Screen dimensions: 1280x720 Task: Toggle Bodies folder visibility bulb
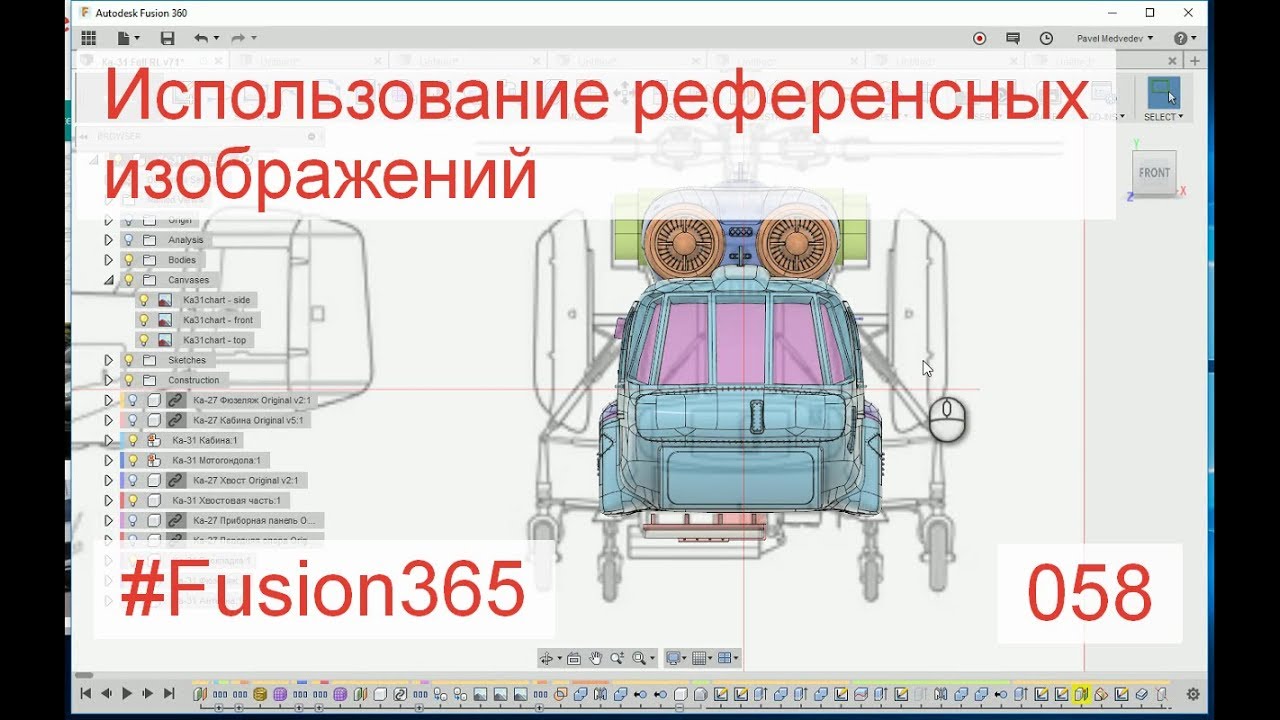pyautogui.click(x=129, y=260)
